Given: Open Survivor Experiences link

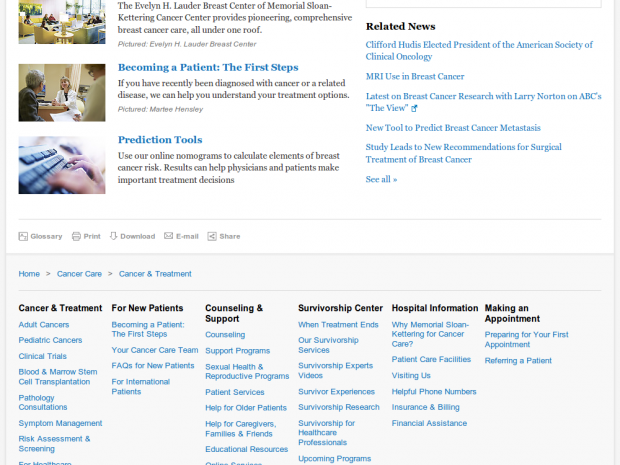Looking at the screenshot, I should click(336, 391).
